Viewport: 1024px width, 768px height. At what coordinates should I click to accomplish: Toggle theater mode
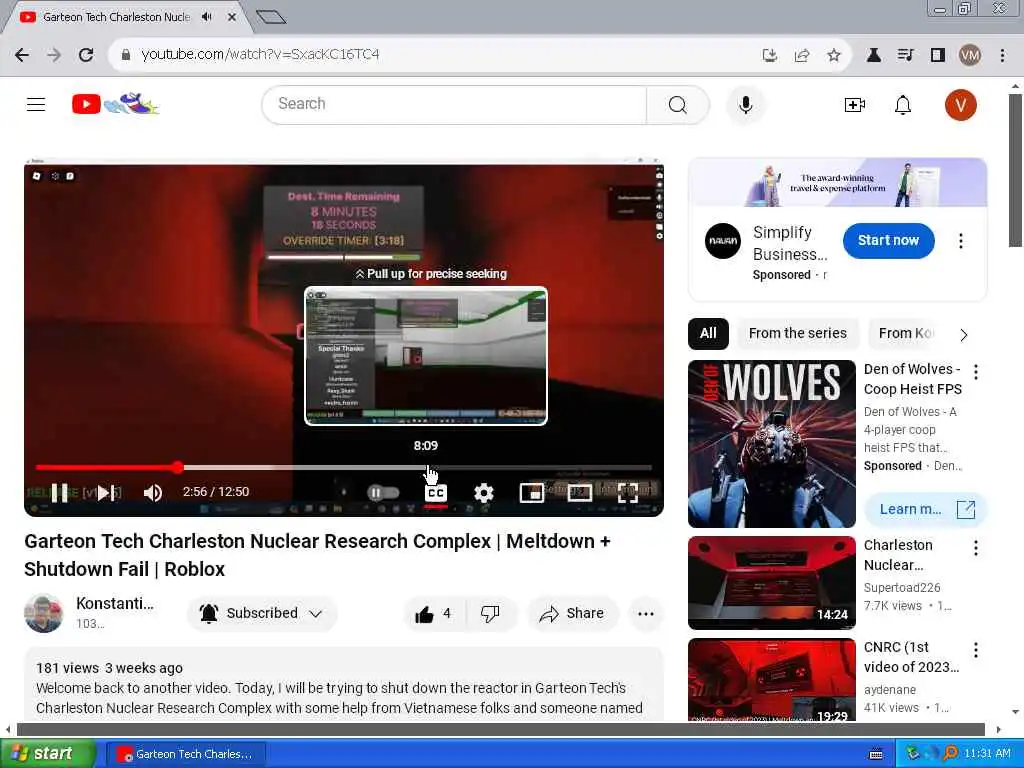(x=579, y=493)
